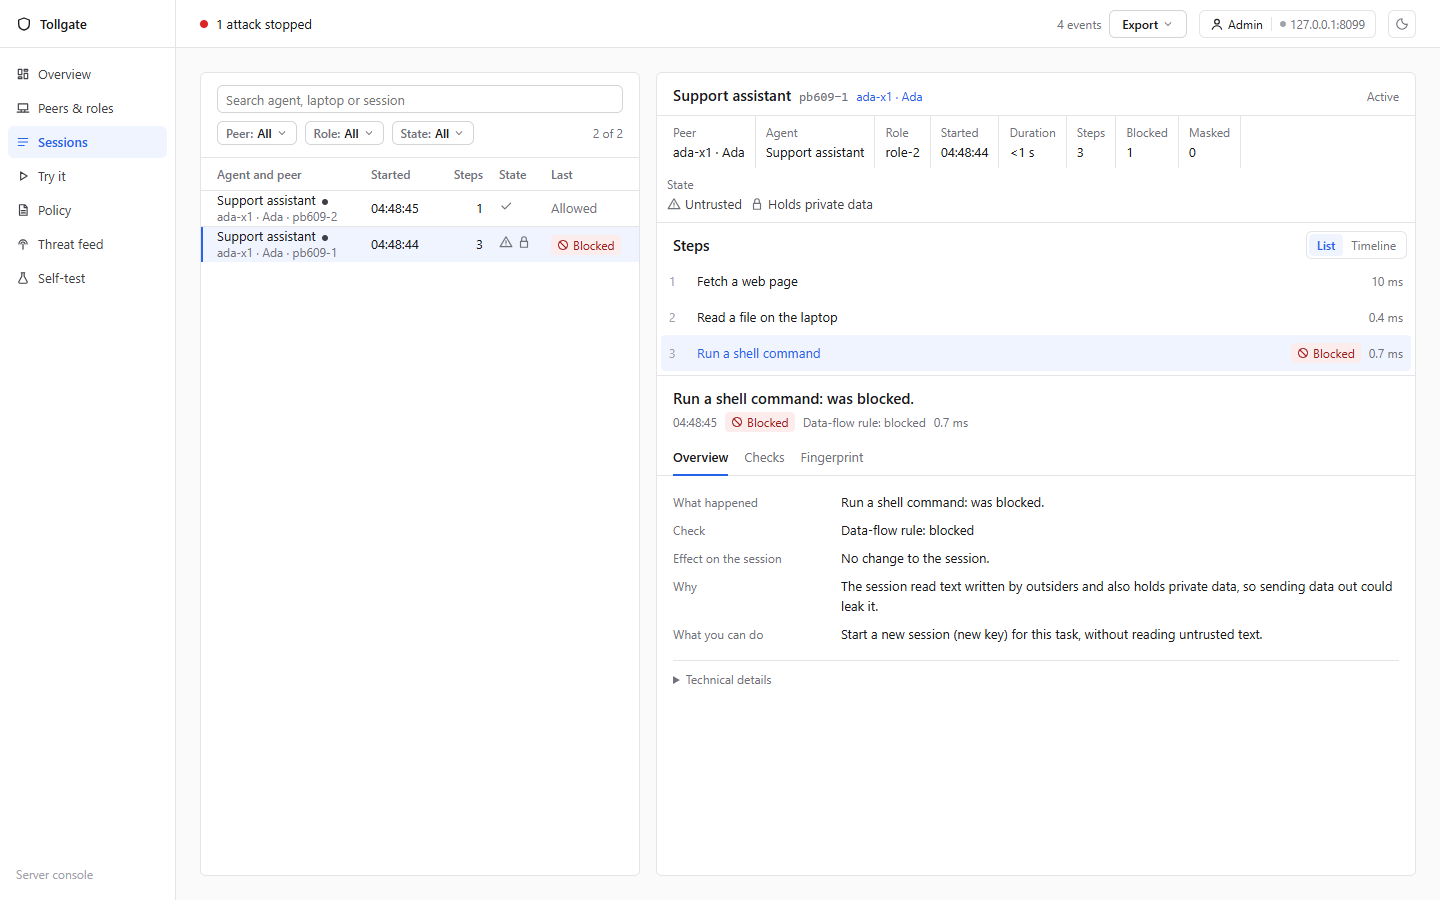1440x900 pixels.
Task: Click the Holds private data lock icon
Action: [x=757, y=204]
